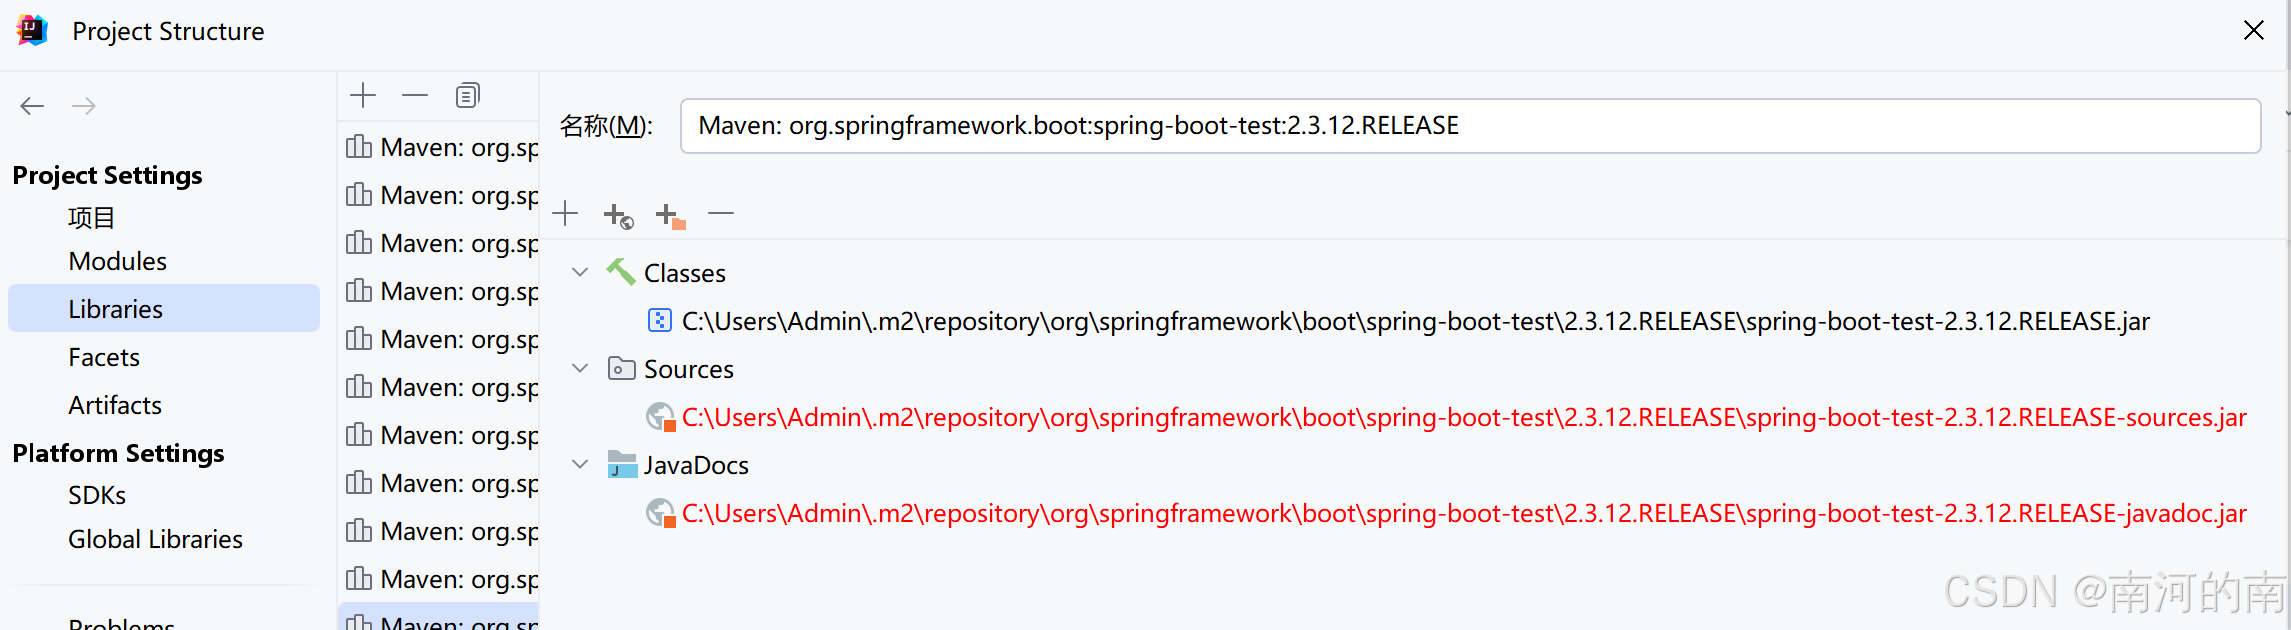2291x630 pixels.
Task: Select the JavaDocs tree label
Action: click(x=696, y=465)
